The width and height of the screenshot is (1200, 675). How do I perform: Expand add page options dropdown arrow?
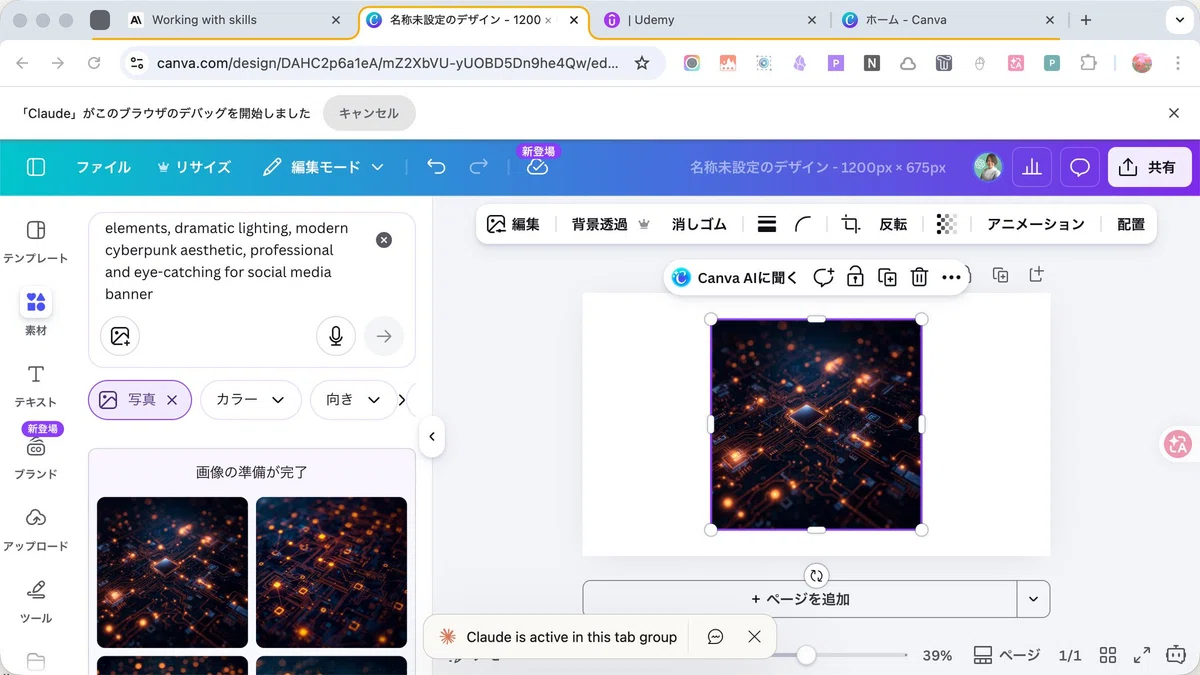click(1033, 599)
